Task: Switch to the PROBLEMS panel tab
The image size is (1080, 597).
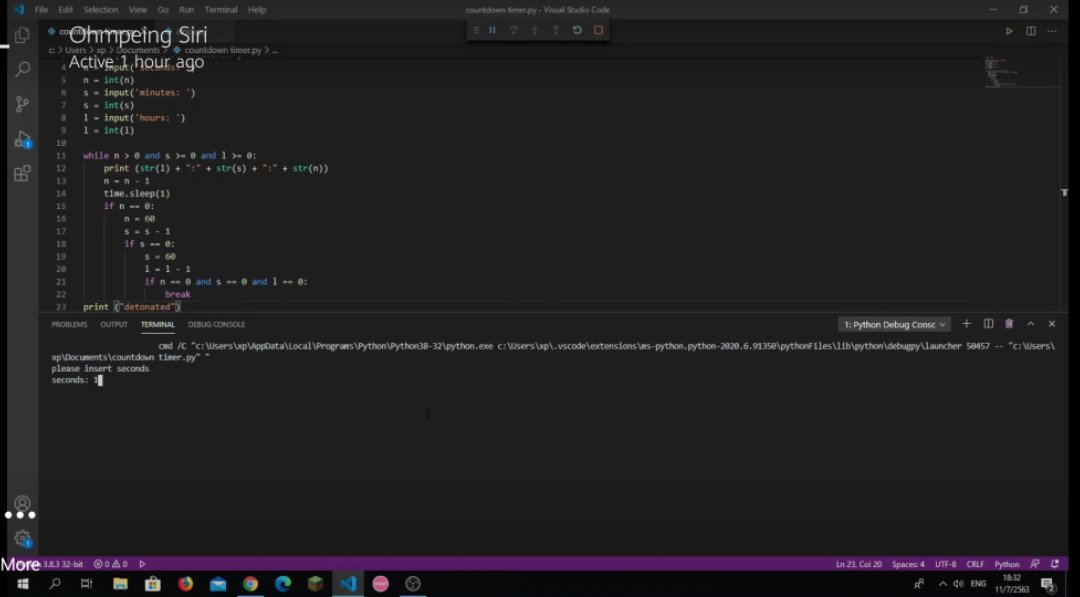Action: pyautogui.click(x=69, y=324)
